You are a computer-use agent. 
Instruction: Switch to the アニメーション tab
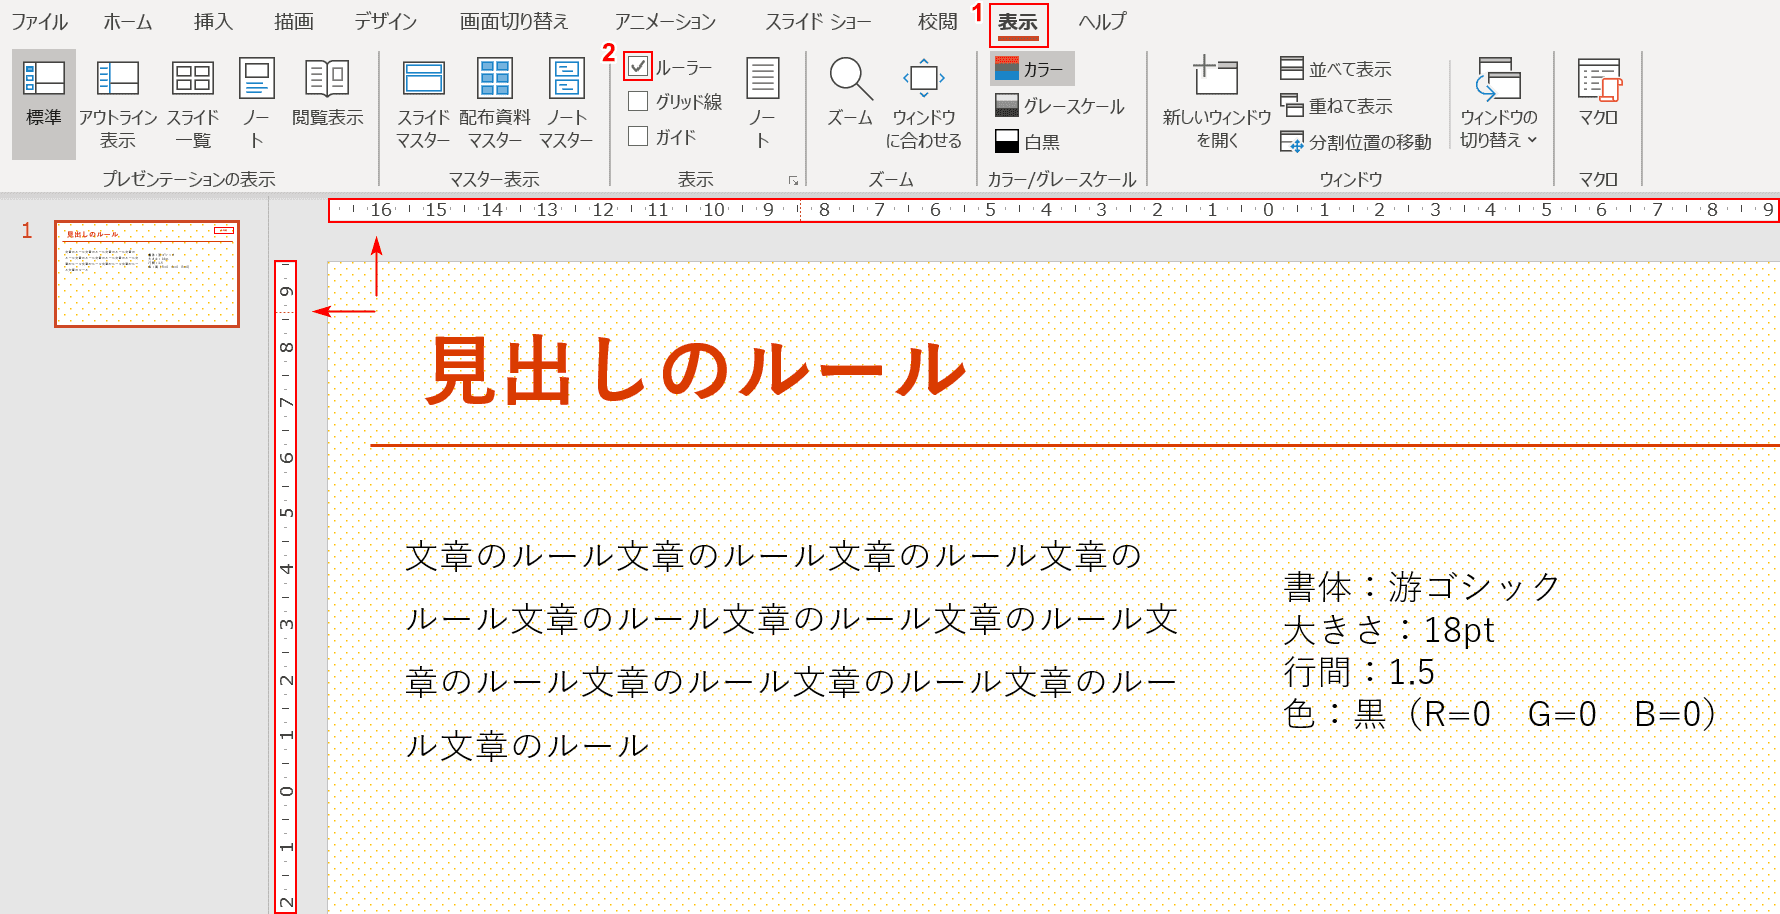[x=666, y=22]
